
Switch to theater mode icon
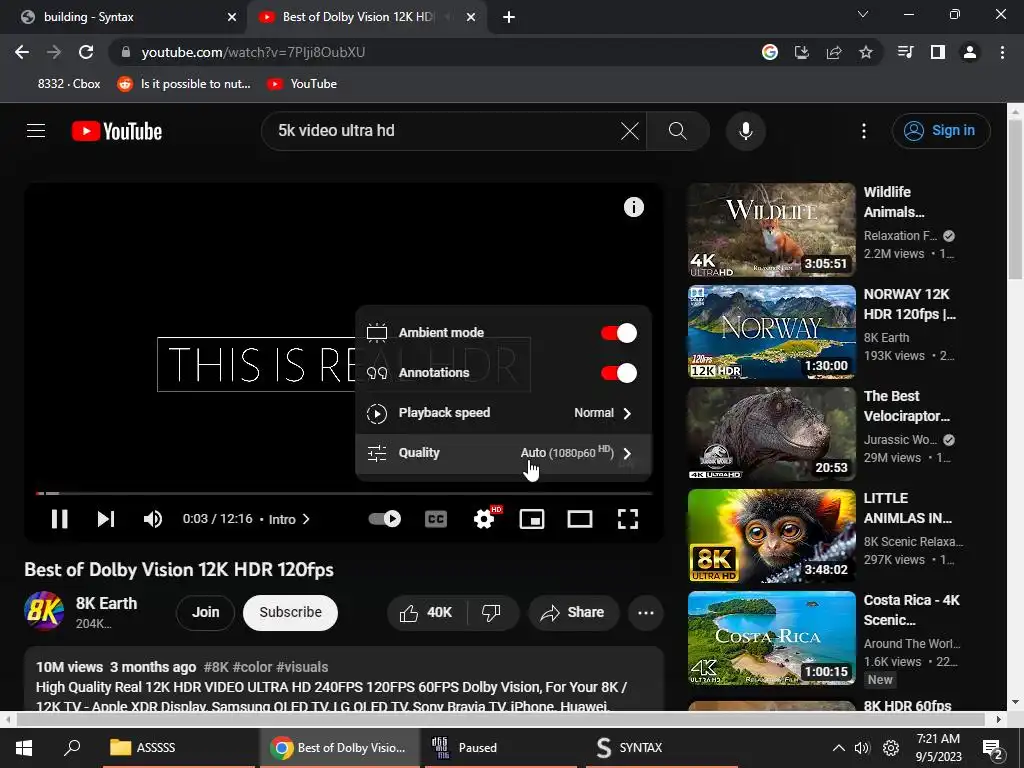tap(580, 519)
